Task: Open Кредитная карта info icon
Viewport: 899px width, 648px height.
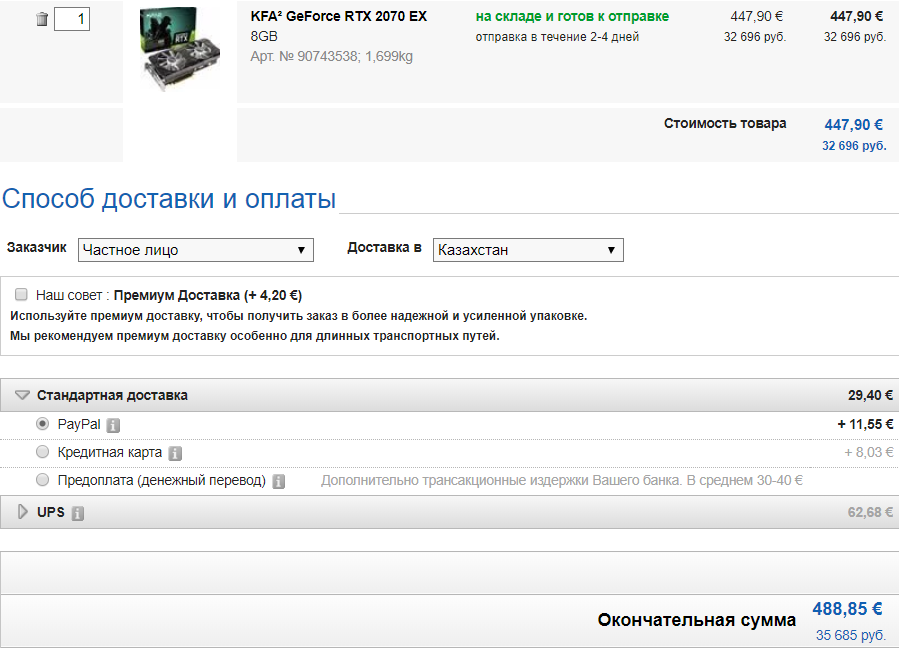Action: [x=175, y=454]
